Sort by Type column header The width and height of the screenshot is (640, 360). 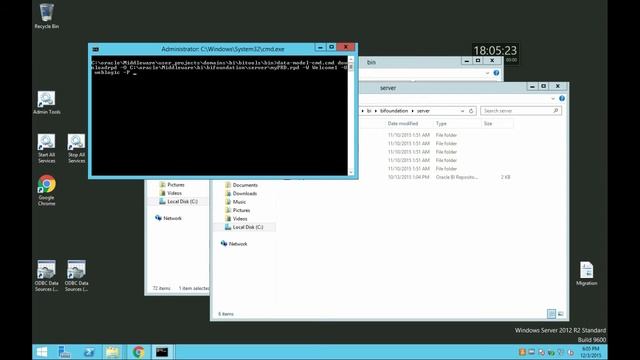[x=441, y=124]
